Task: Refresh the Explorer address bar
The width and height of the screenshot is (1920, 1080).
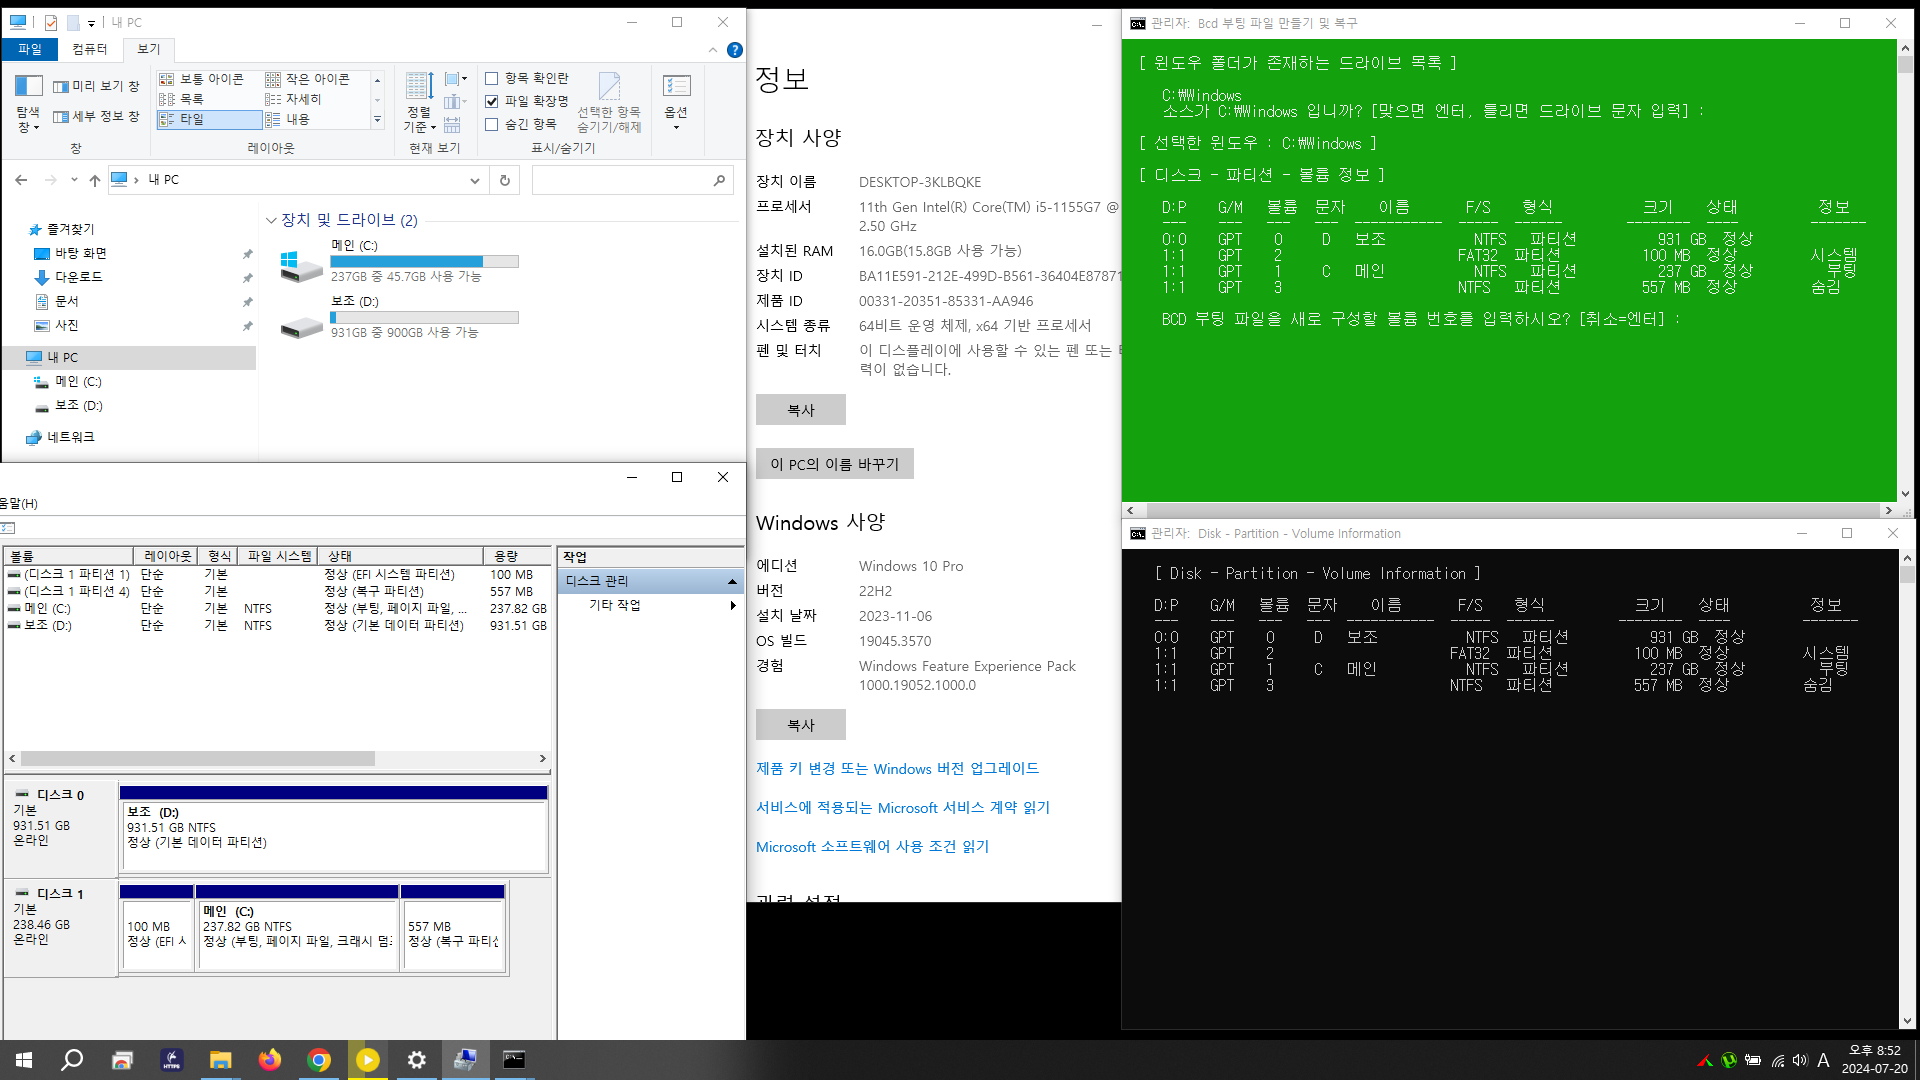Action: (505, 180)
